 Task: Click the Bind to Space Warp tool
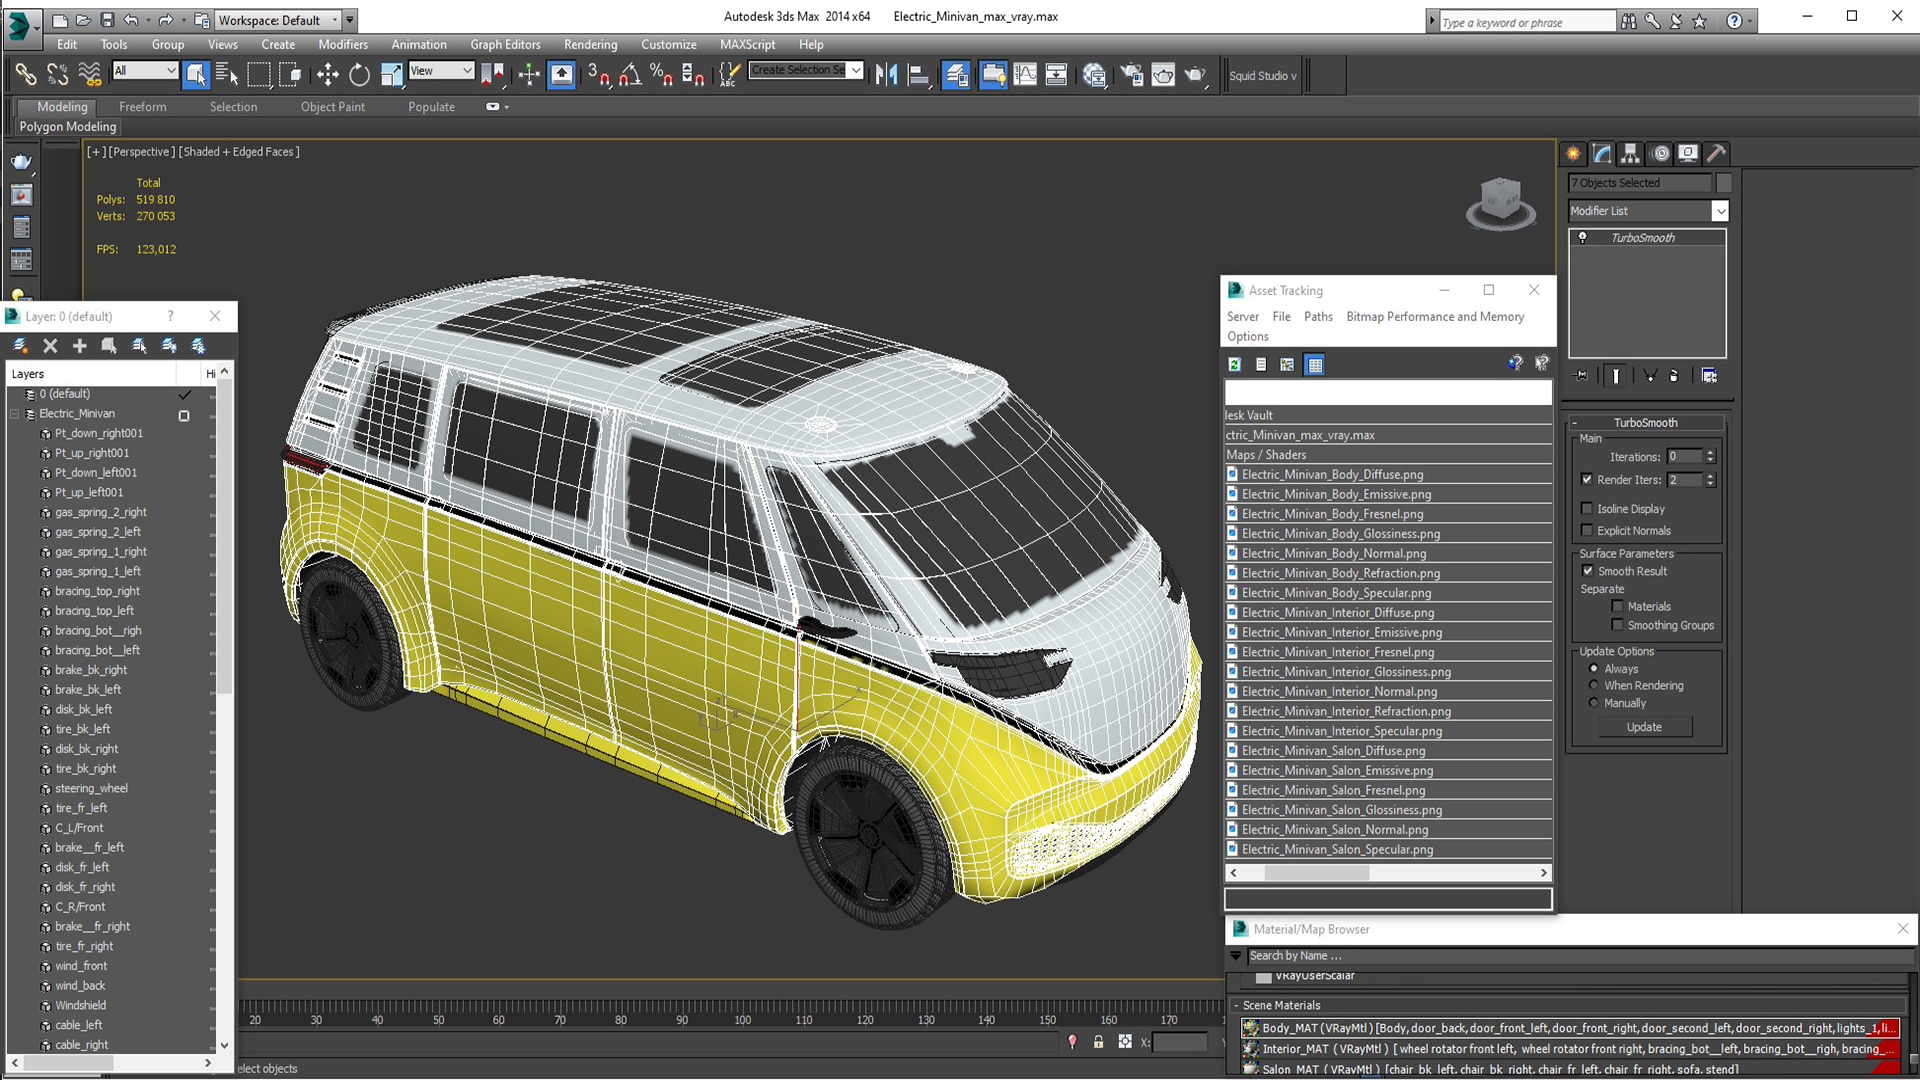[x=90, y=74]
